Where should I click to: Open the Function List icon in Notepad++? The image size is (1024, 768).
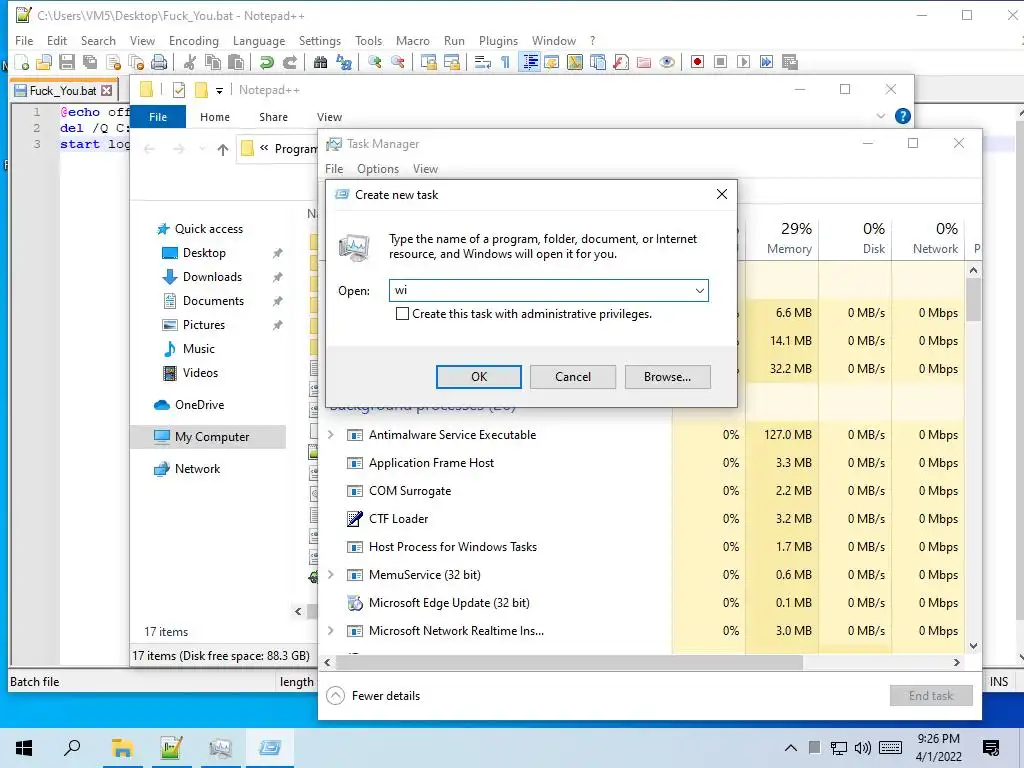coord(621,62)
